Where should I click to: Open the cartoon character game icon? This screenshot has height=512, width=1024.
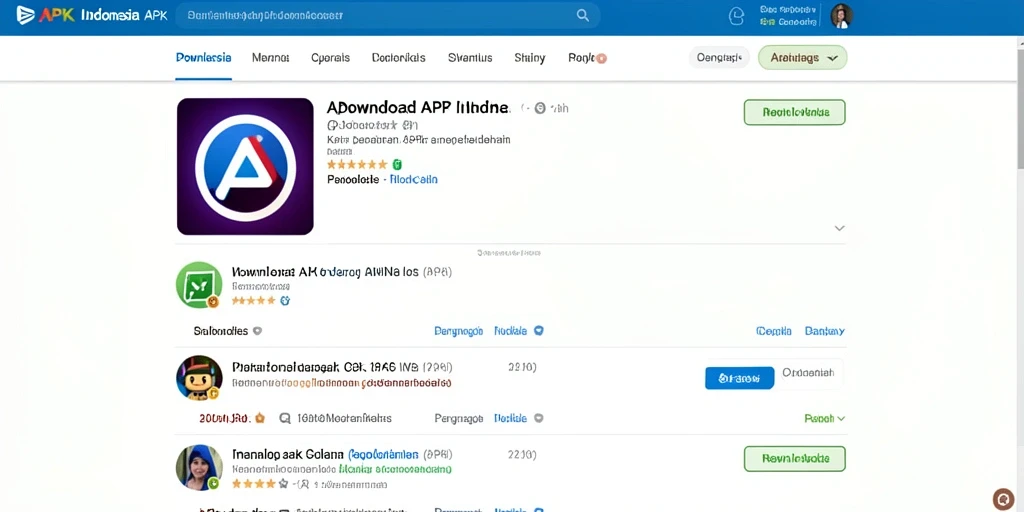pyautogui.click(x=199, y=377)
